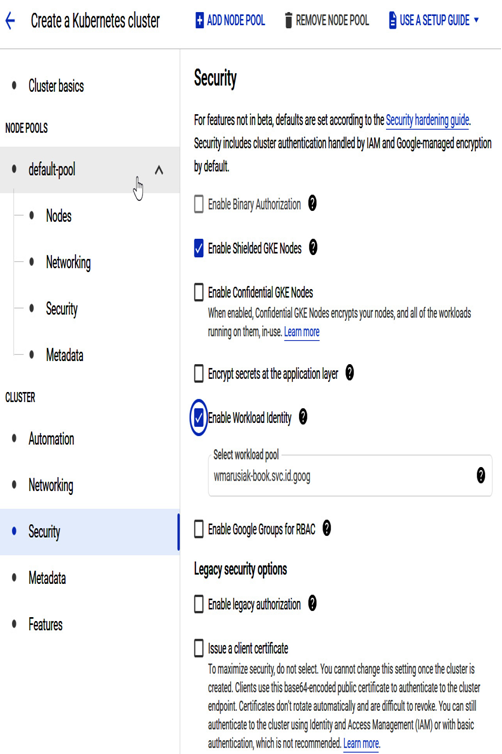The height and width of the screenshot is (754, 502).
Task: Open help for Enable Google Groups for RBAC
Action: [x=327, y=528]
